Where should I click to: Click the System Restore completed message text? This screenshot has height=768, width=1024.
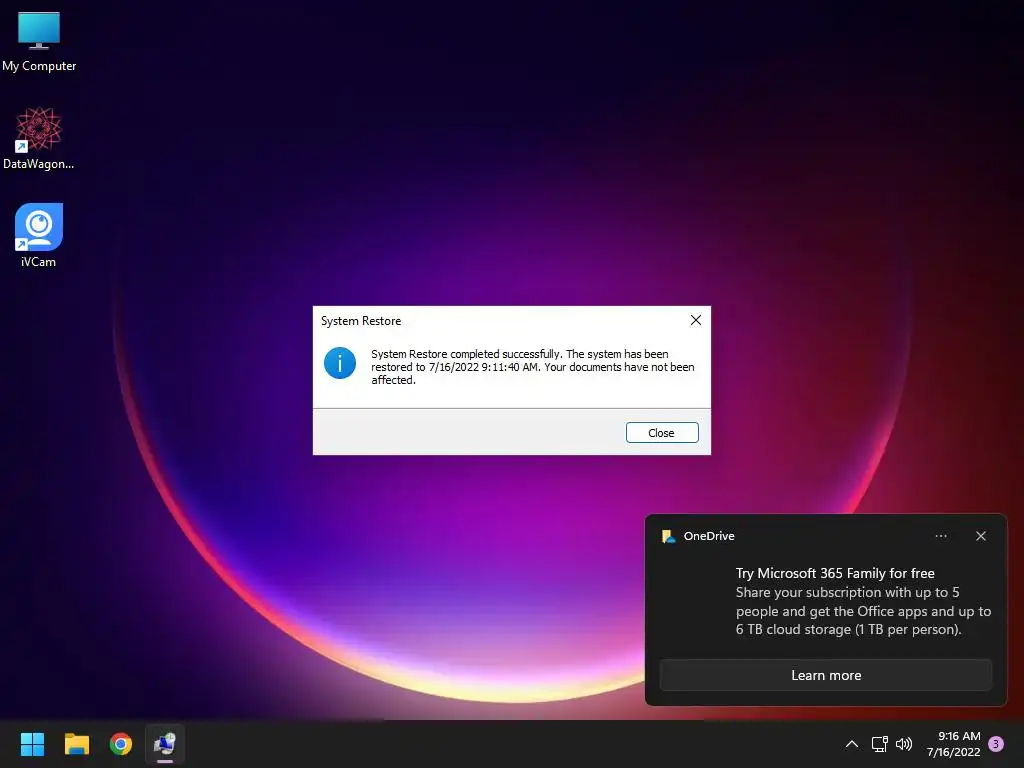point(532,366)
